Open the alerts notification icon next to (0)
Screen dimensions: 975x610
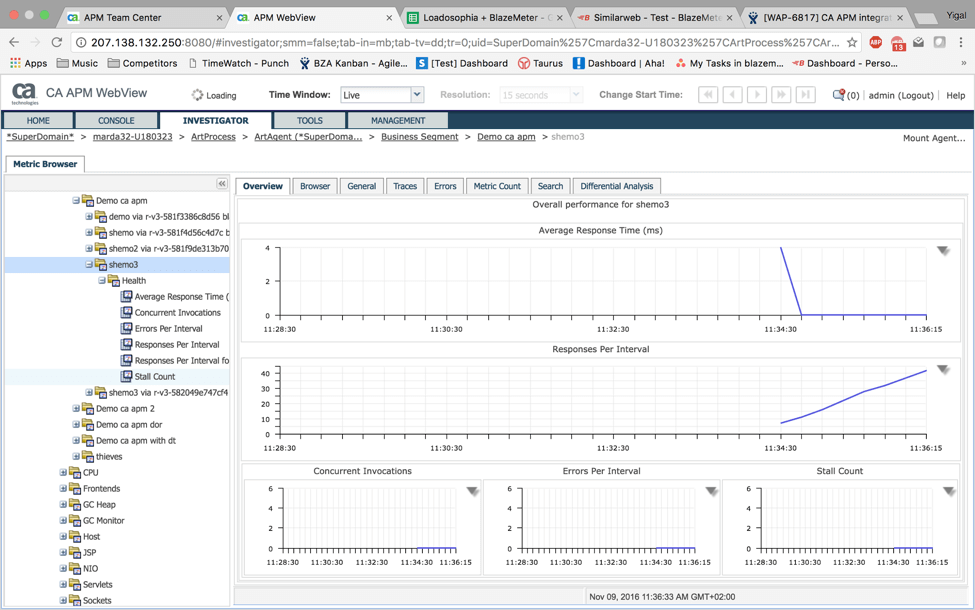839,95
